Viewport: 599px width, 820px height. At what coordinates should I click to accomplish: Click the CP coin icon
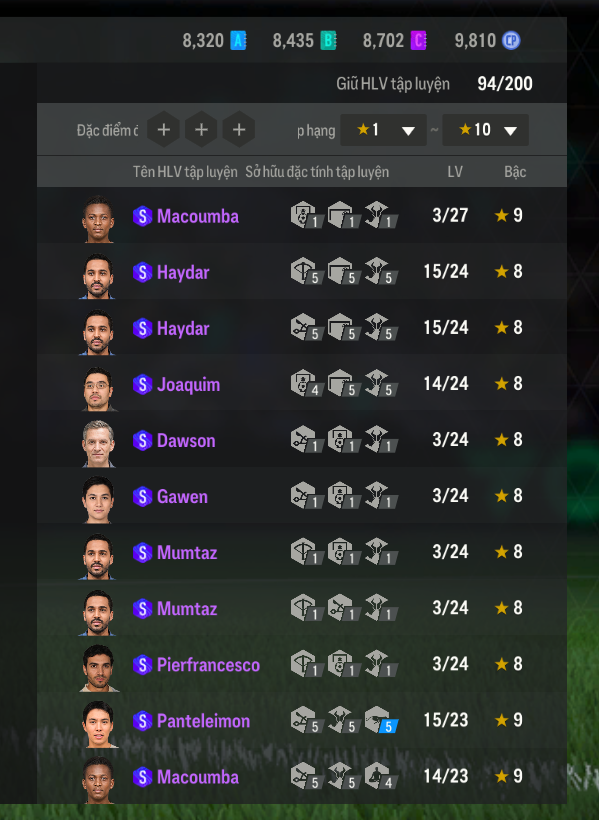click(x=511, y=40)
